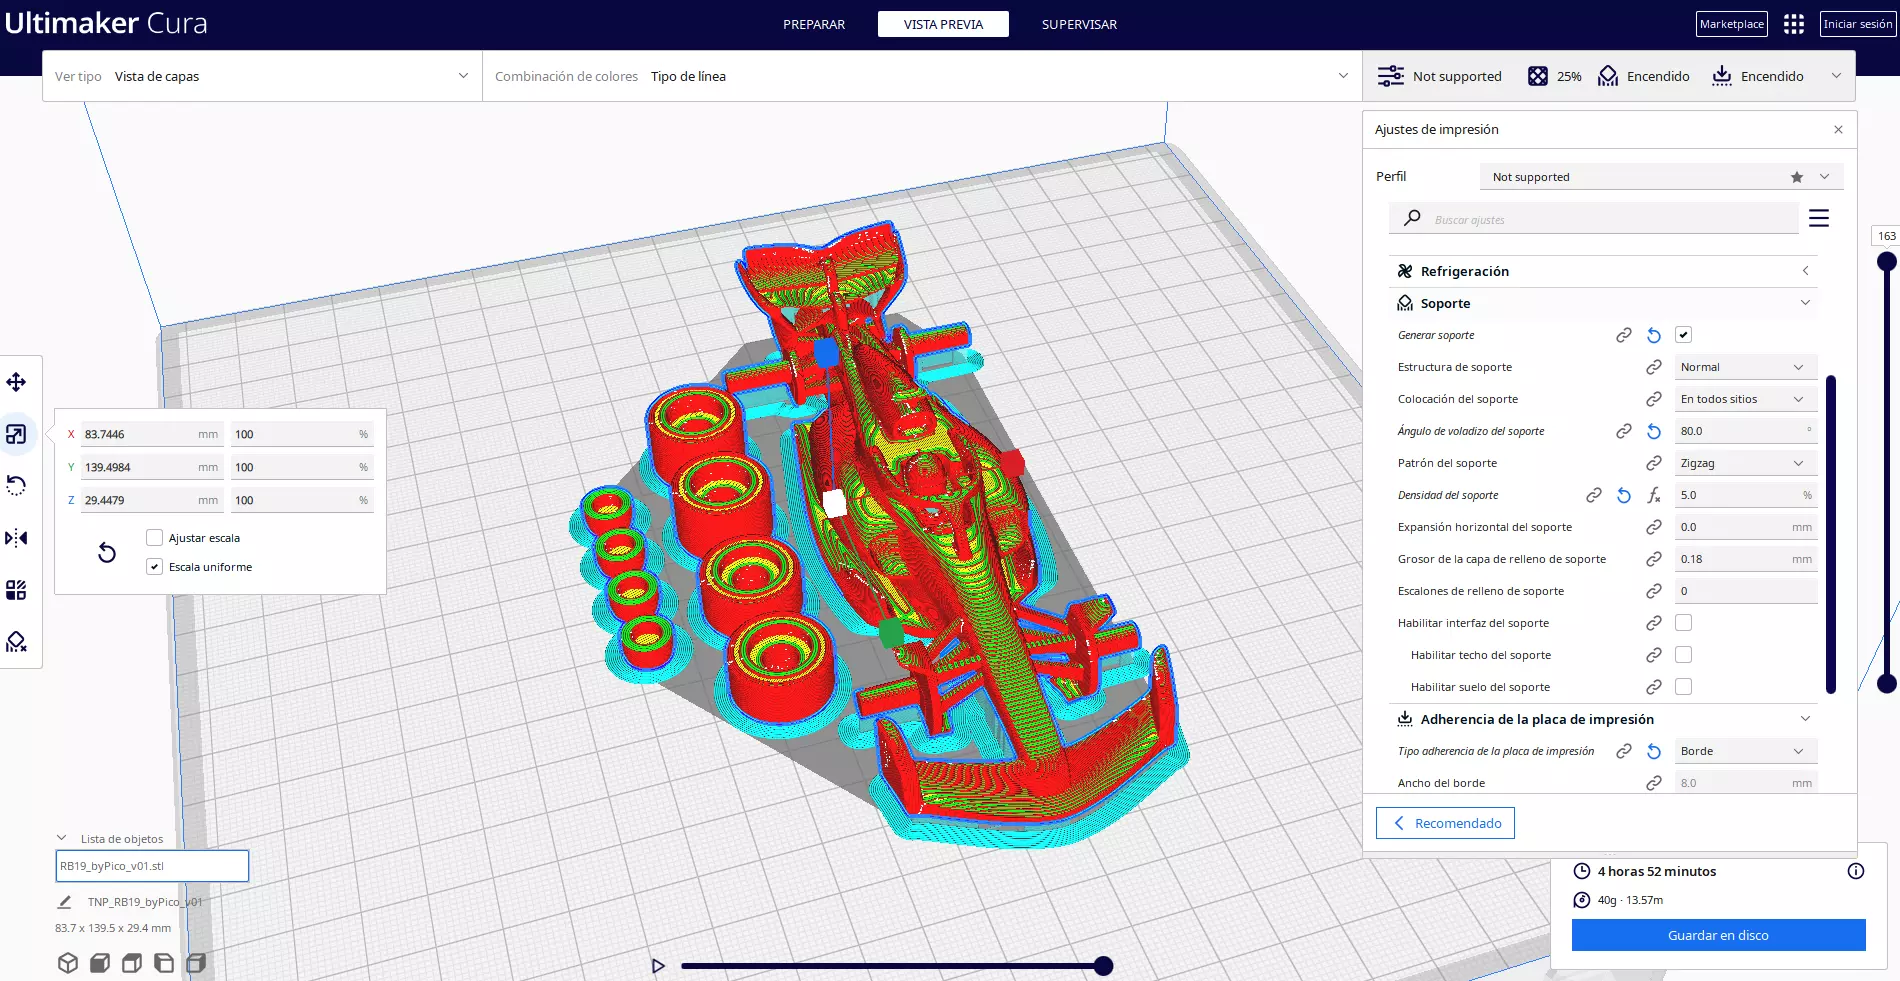The image size is (1900, 981).
Task: Click the settings panel vertical scrollbar
Action: pos(1831,534)
